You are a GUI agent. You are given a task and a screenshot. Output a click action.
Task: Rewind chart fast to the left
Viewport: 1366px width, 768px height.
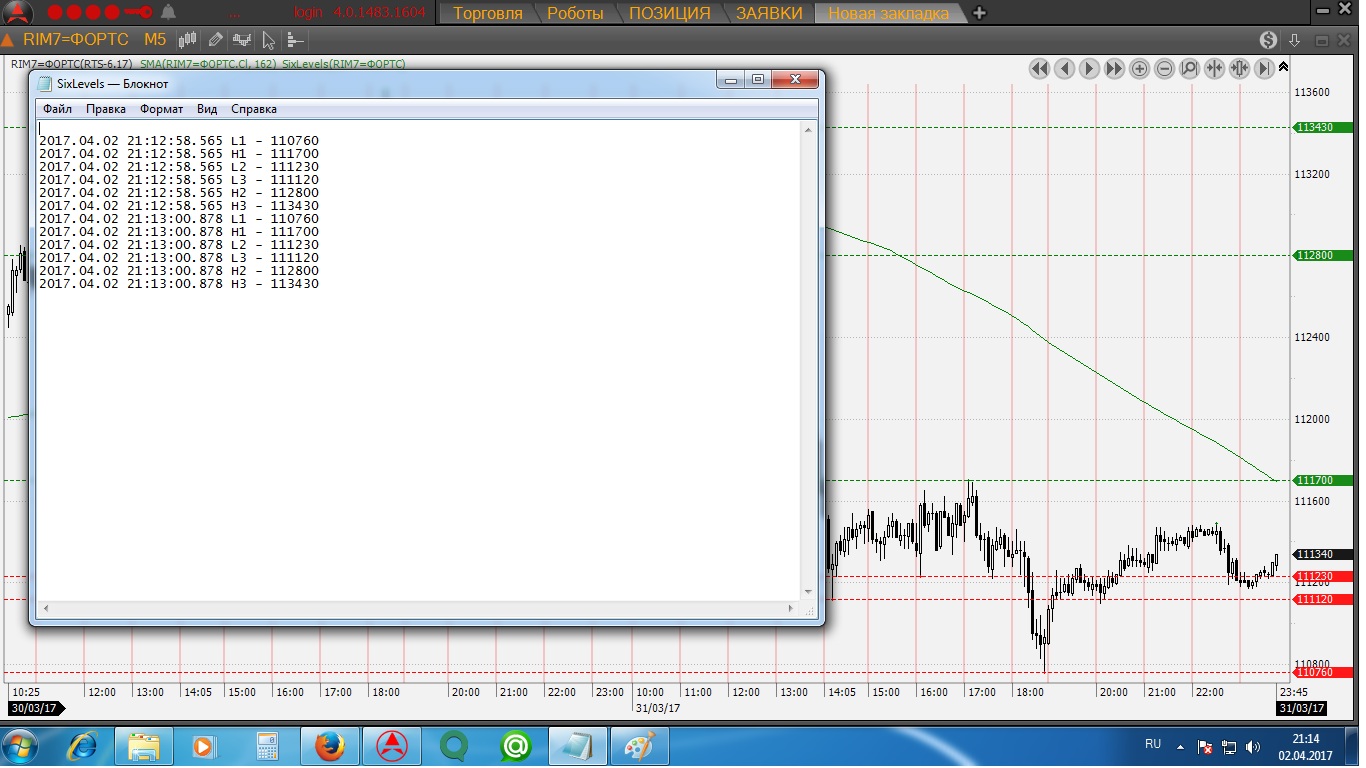coord(1039,69)
